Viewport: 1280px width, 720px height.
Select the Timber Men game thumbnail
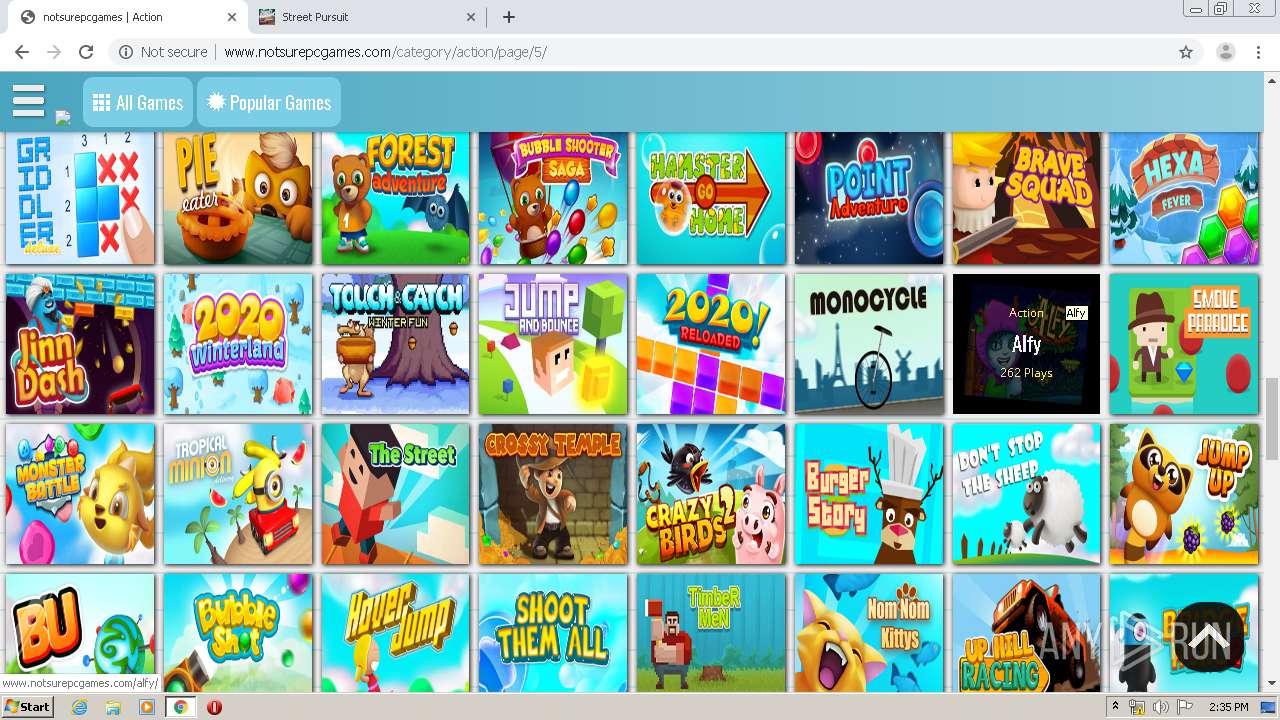pos(711,633)
